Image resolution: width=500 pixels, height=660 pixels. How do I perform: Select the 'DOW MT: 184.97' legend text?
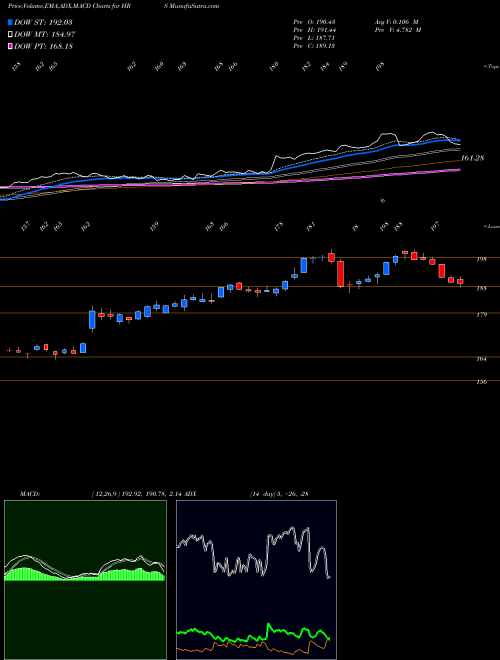45,35
